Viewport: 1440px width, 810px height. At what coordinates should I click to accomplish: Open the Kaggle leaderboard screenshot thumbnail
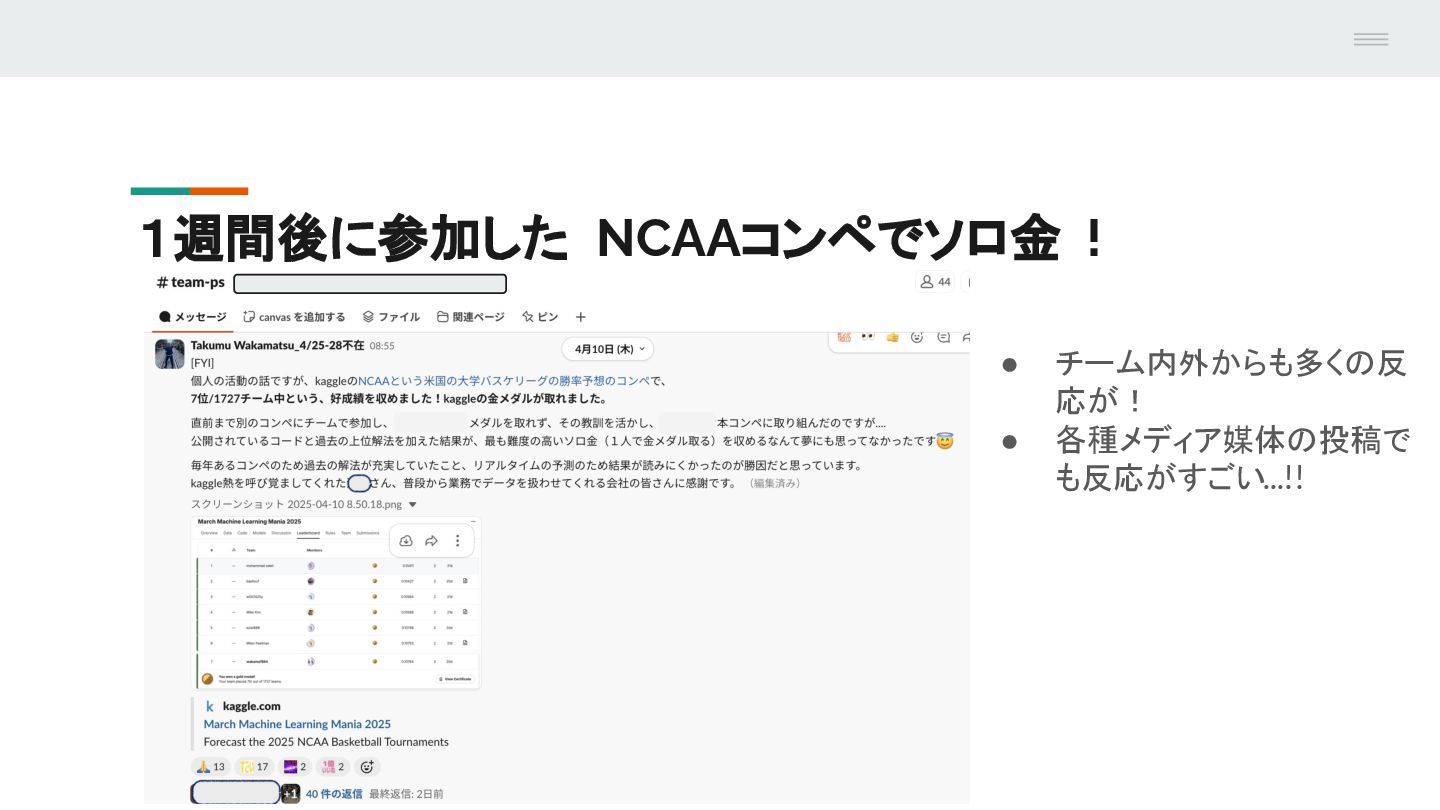[337, 603]
